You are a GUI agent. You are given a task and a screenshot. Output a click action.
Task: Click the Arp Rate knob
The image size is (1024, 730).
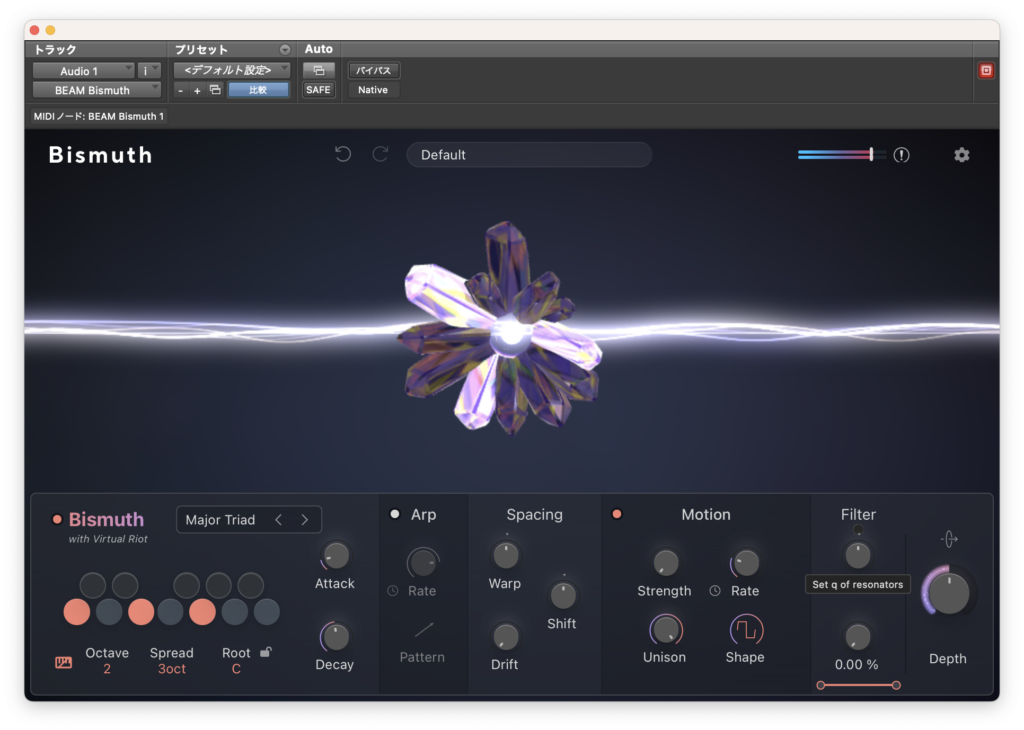(x=423, y=563)
